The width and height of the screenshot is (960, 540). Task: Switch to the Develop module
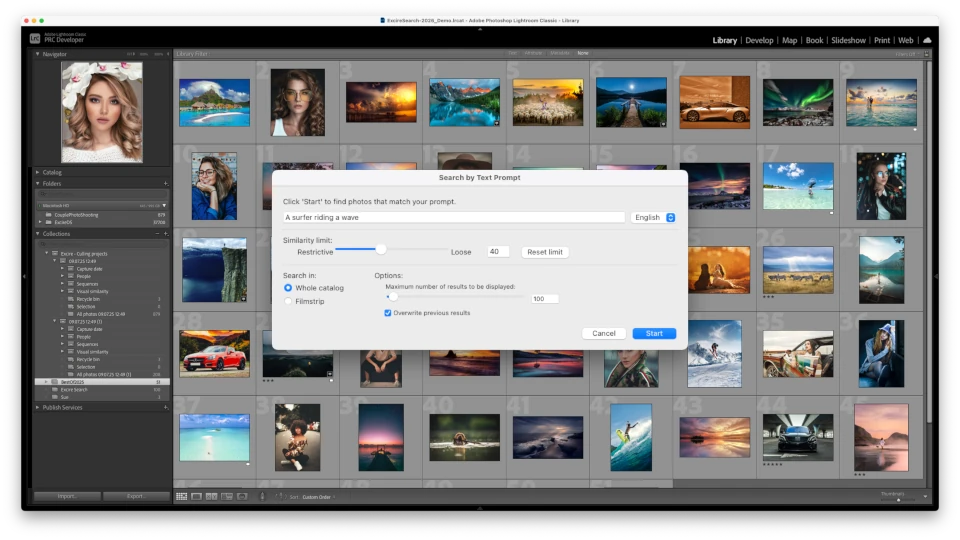[x=759, y=40]
